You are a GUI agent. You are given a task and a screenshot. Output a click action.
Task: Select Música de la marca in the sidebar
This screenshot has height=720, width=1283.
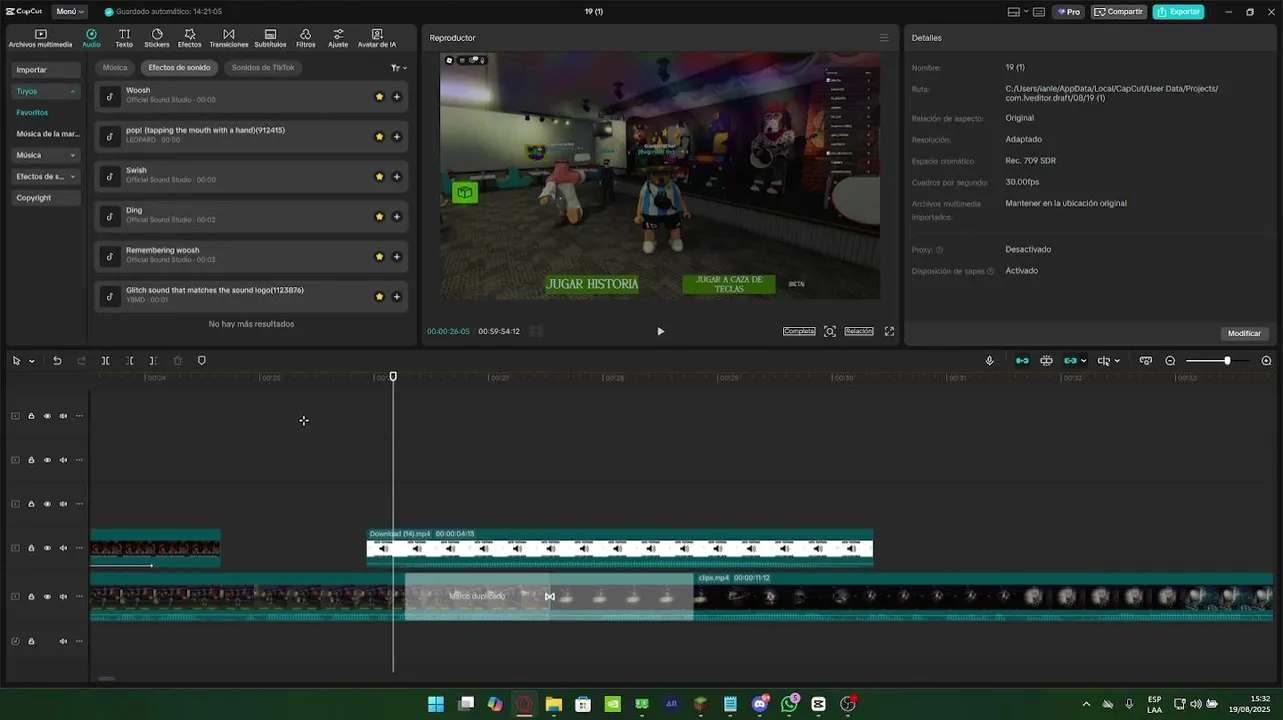[47, 134]
